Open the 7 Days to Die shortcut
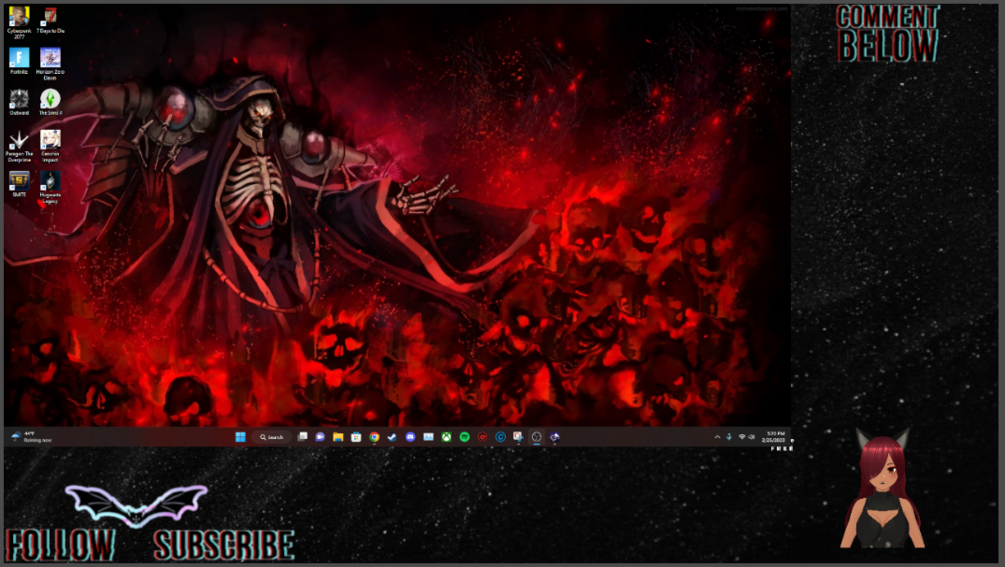Image resolution: width=1005 pixels, height=567 pixels. (x=50, y=21)
